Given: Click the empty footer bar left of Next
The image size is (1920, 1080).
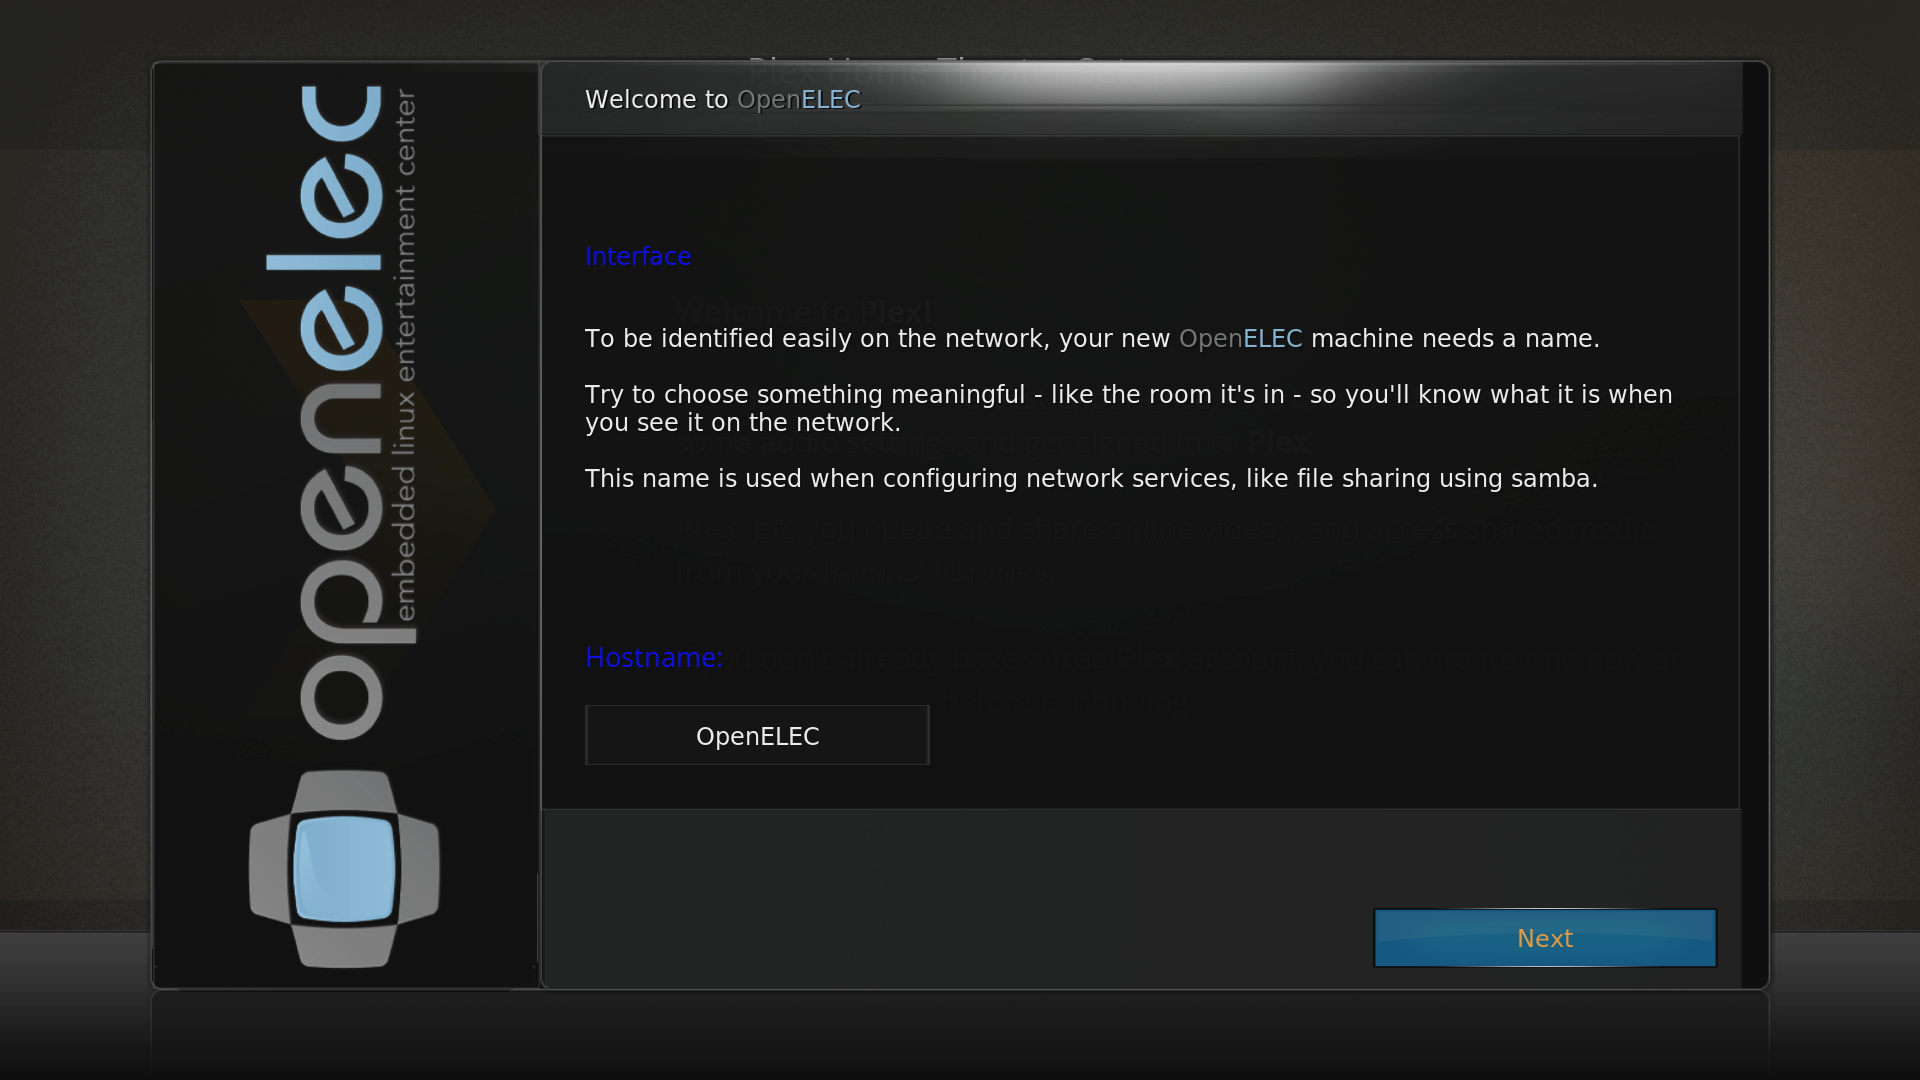Looking at the screenshot, I should click(x=957, y=897).
